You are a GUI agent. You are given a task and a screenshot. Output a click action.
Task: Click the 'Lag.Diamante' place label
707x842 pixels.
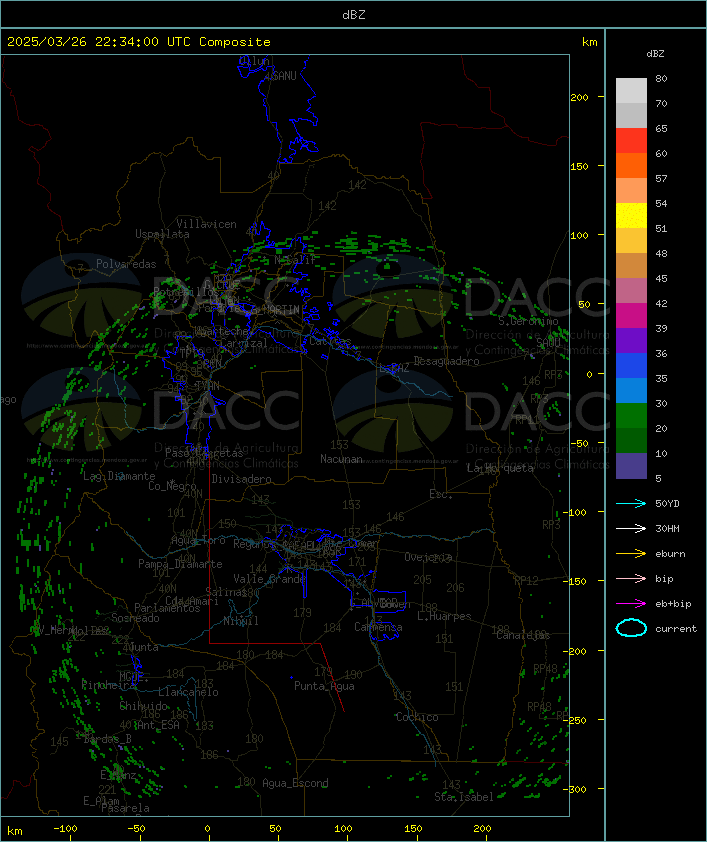[x=119, y=476]
